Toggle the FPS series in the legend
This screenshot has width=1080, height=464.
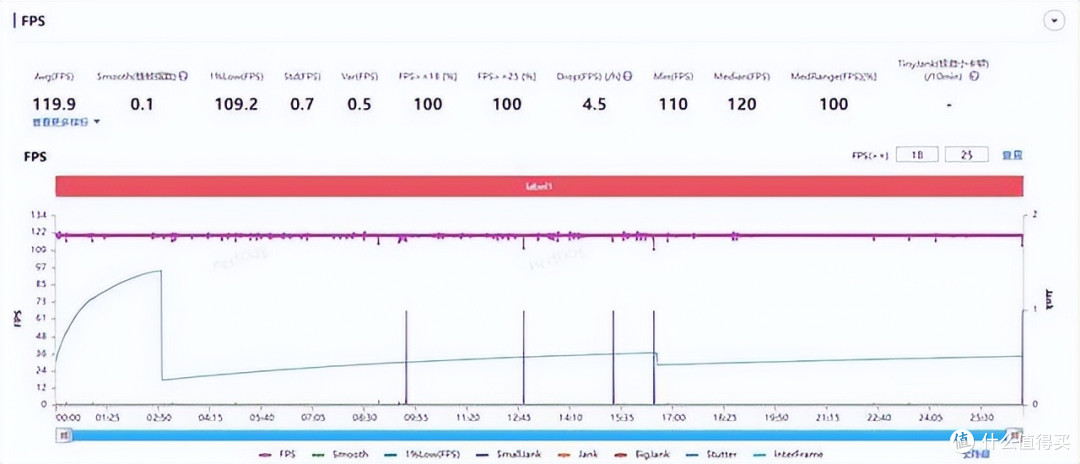tap(278, 454)
